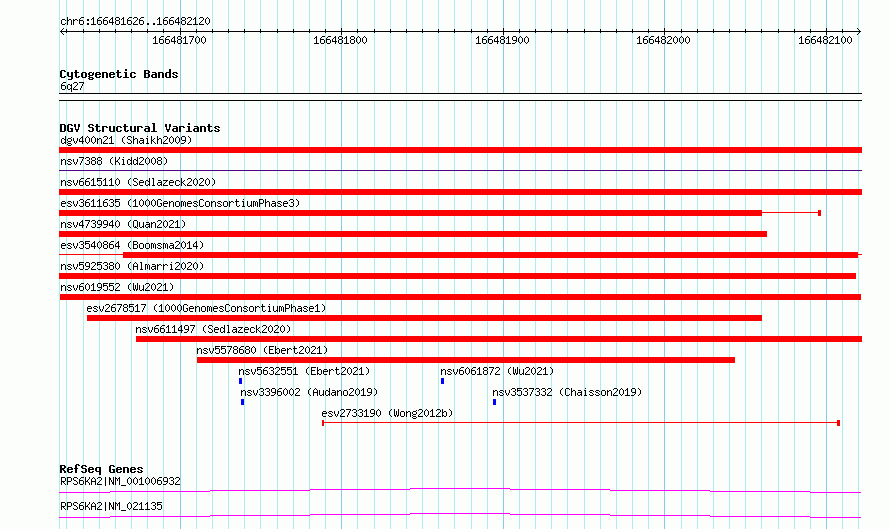Click the magenta line of RPS6KA2|NM_001006932

(x=460, y=490)
